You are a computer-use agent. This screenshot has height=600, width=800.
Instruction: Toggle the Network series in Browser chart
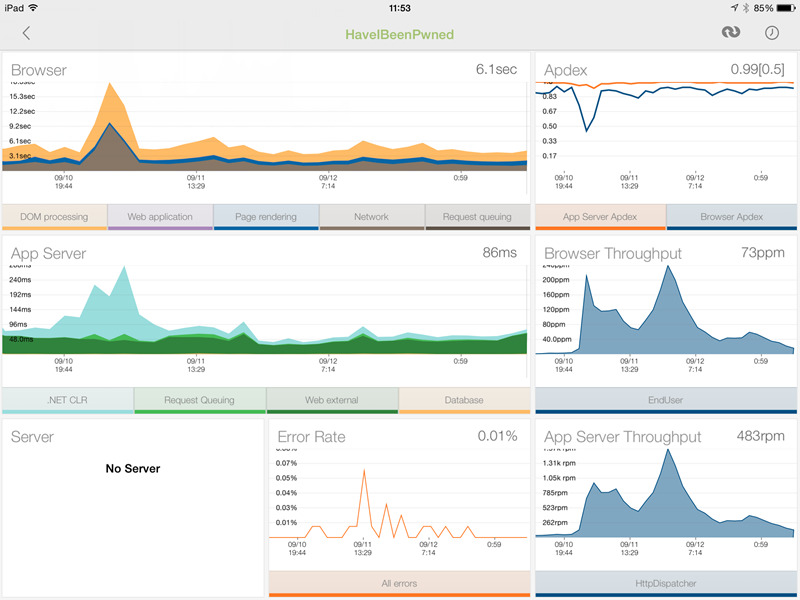click(x=371, y=216)
